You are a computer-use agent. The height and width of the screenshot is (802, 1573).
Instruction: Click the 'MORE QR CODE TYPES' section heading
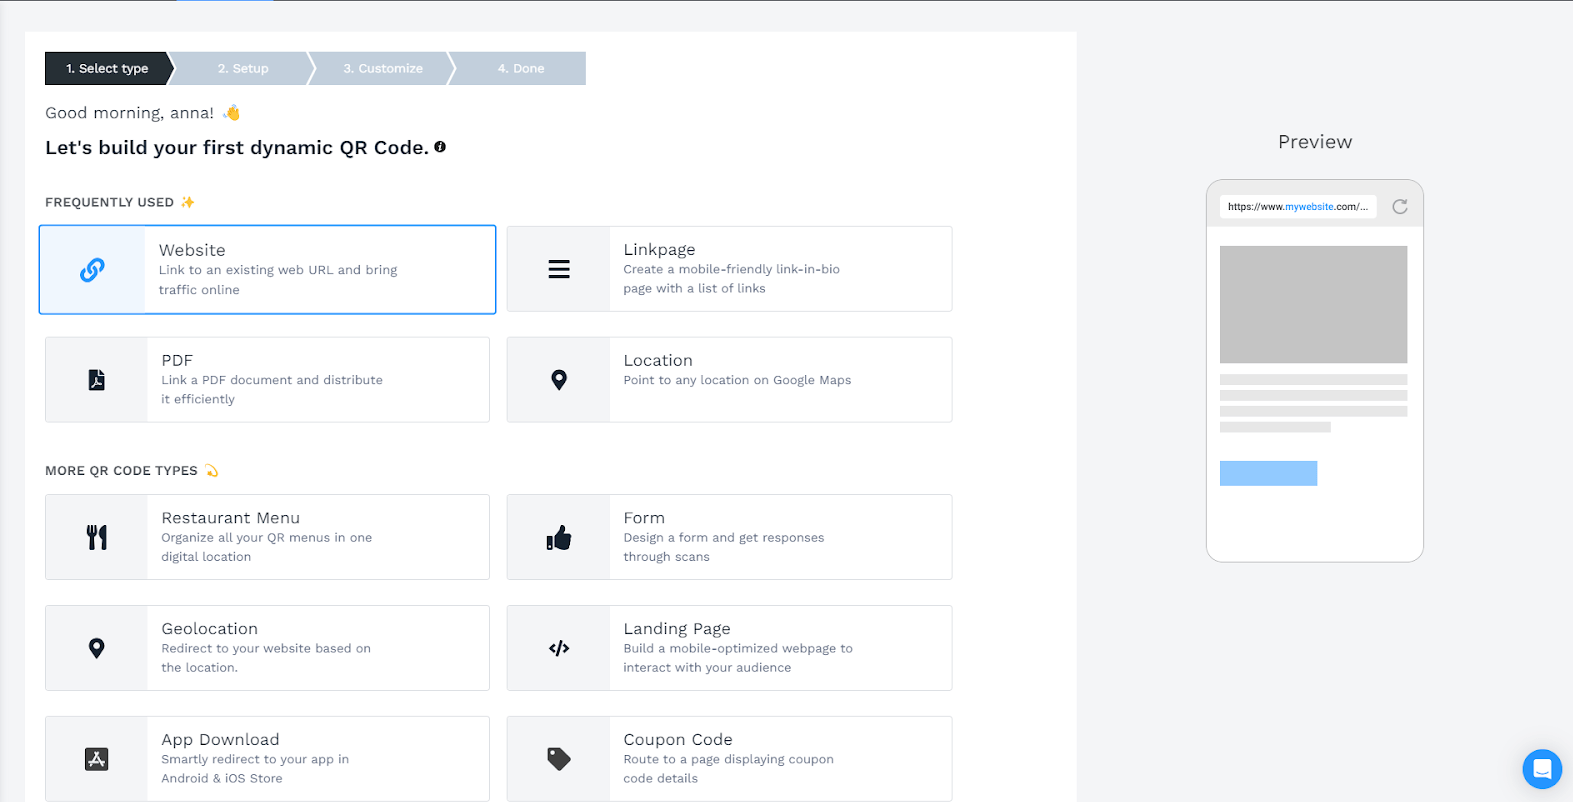click(121, 471)
